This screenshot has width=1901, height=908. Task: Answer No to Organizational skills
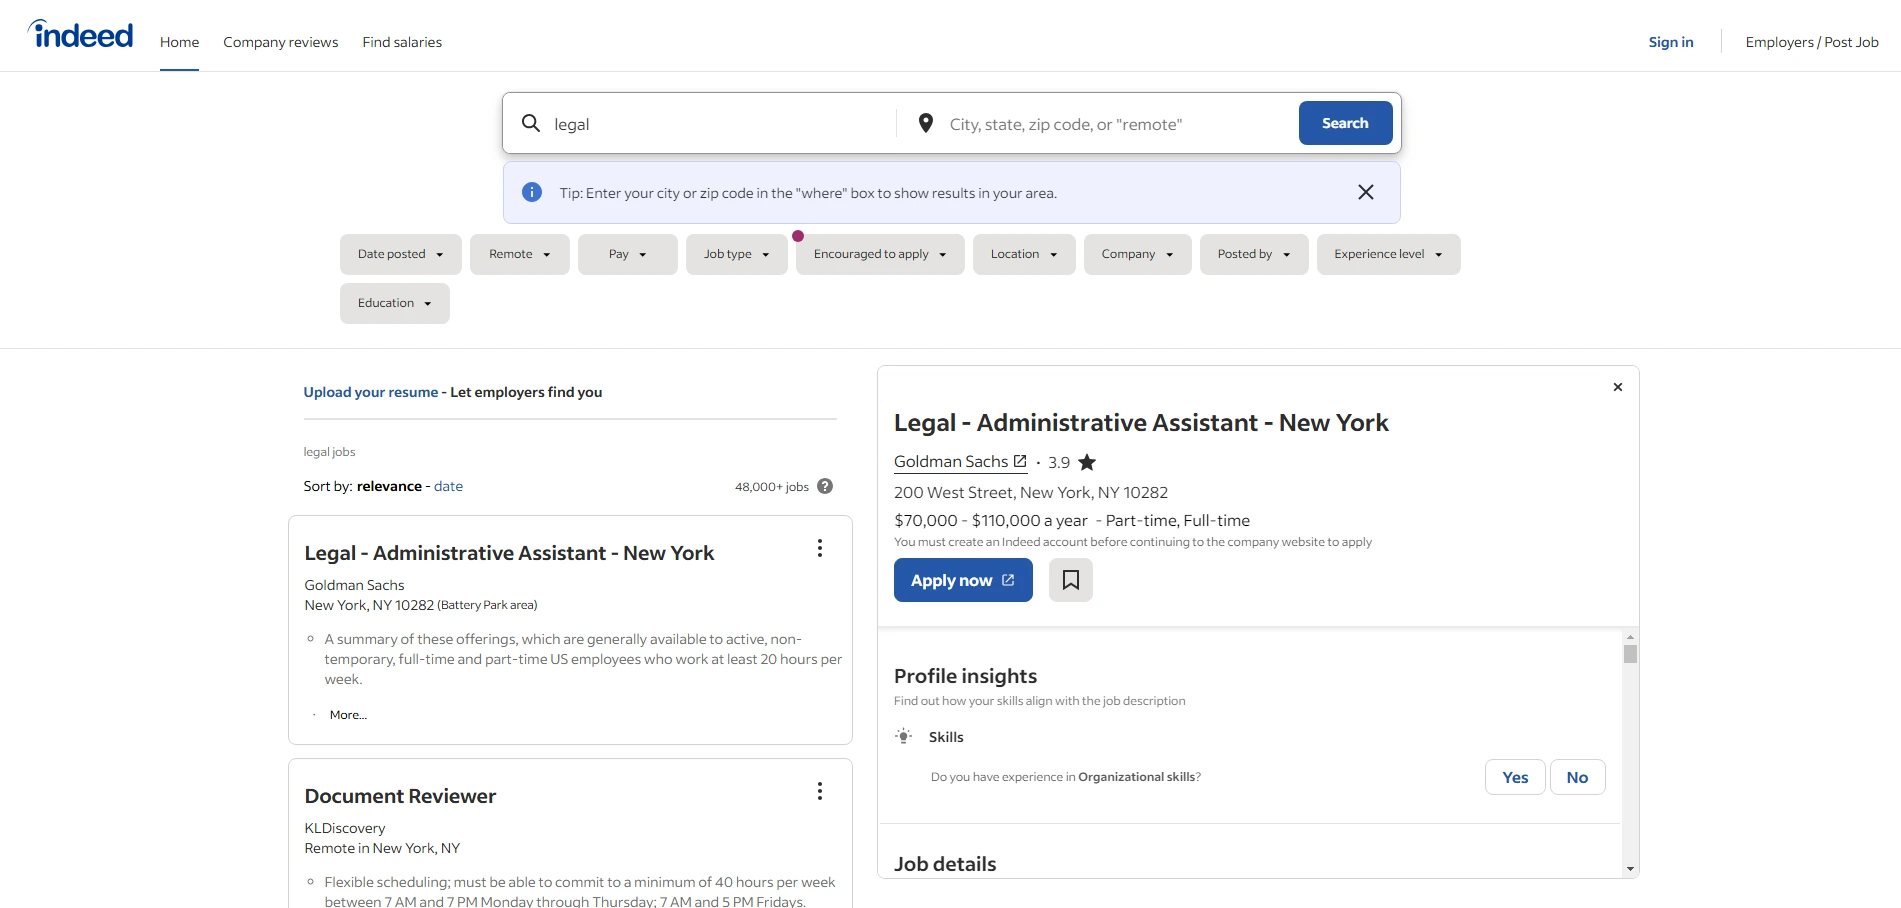tap(1577, 777)
